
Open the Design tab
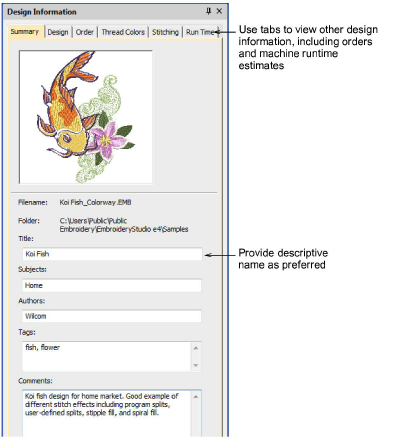58,32
